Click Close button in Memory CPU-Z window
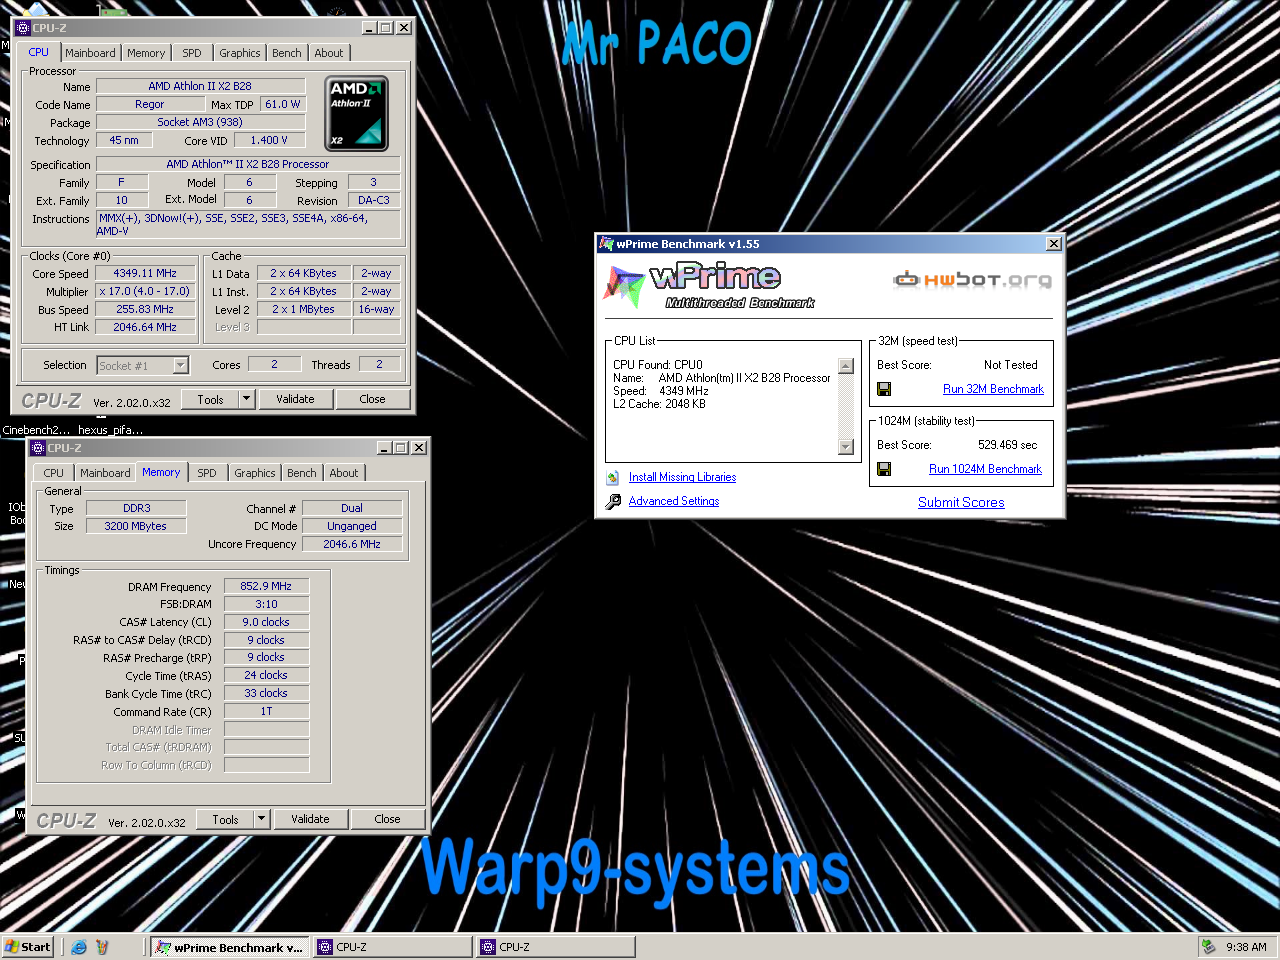Viewport: 1280px width, 960px height. [x=387, y=819]
